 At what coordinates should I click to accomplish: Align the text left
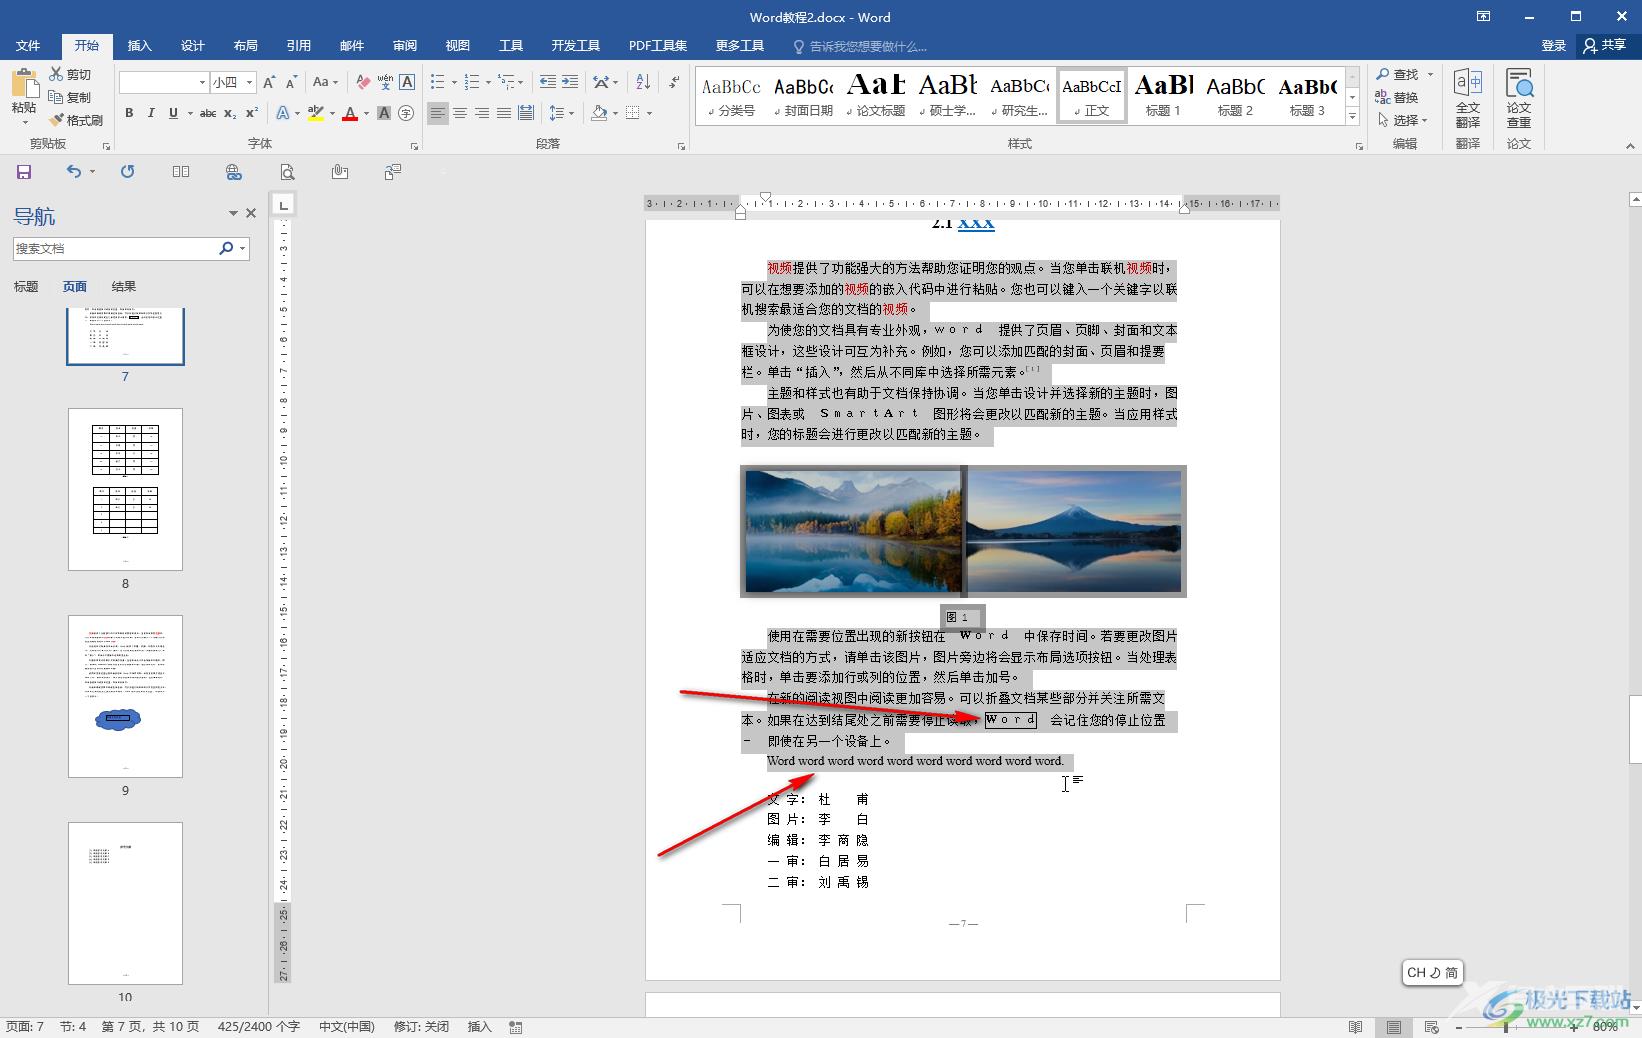[x=438, y=113]
